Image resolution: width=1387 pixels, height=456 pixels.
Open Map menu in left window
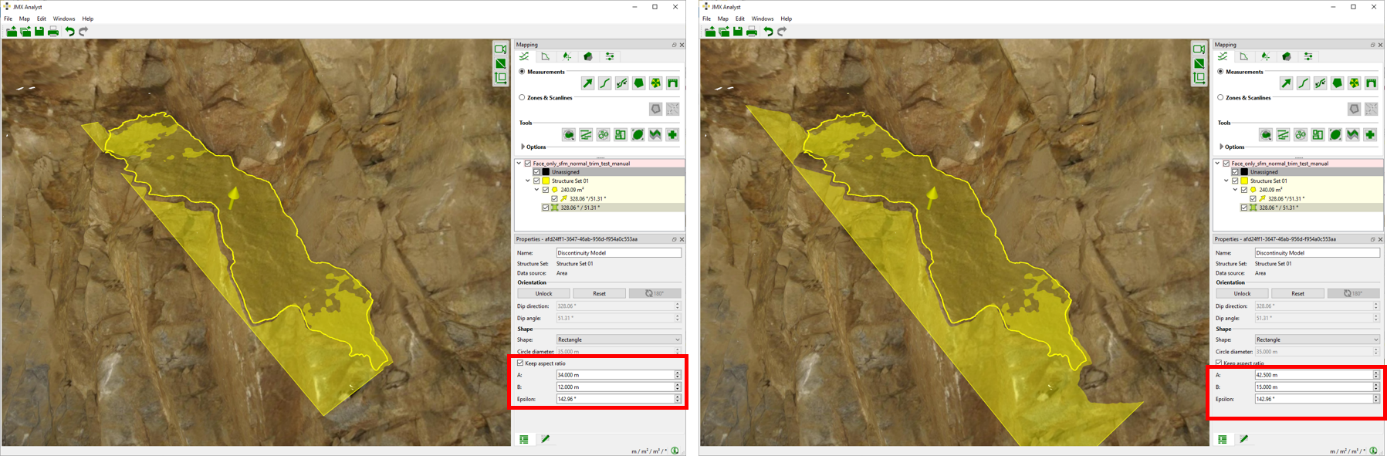pos(22,18)
